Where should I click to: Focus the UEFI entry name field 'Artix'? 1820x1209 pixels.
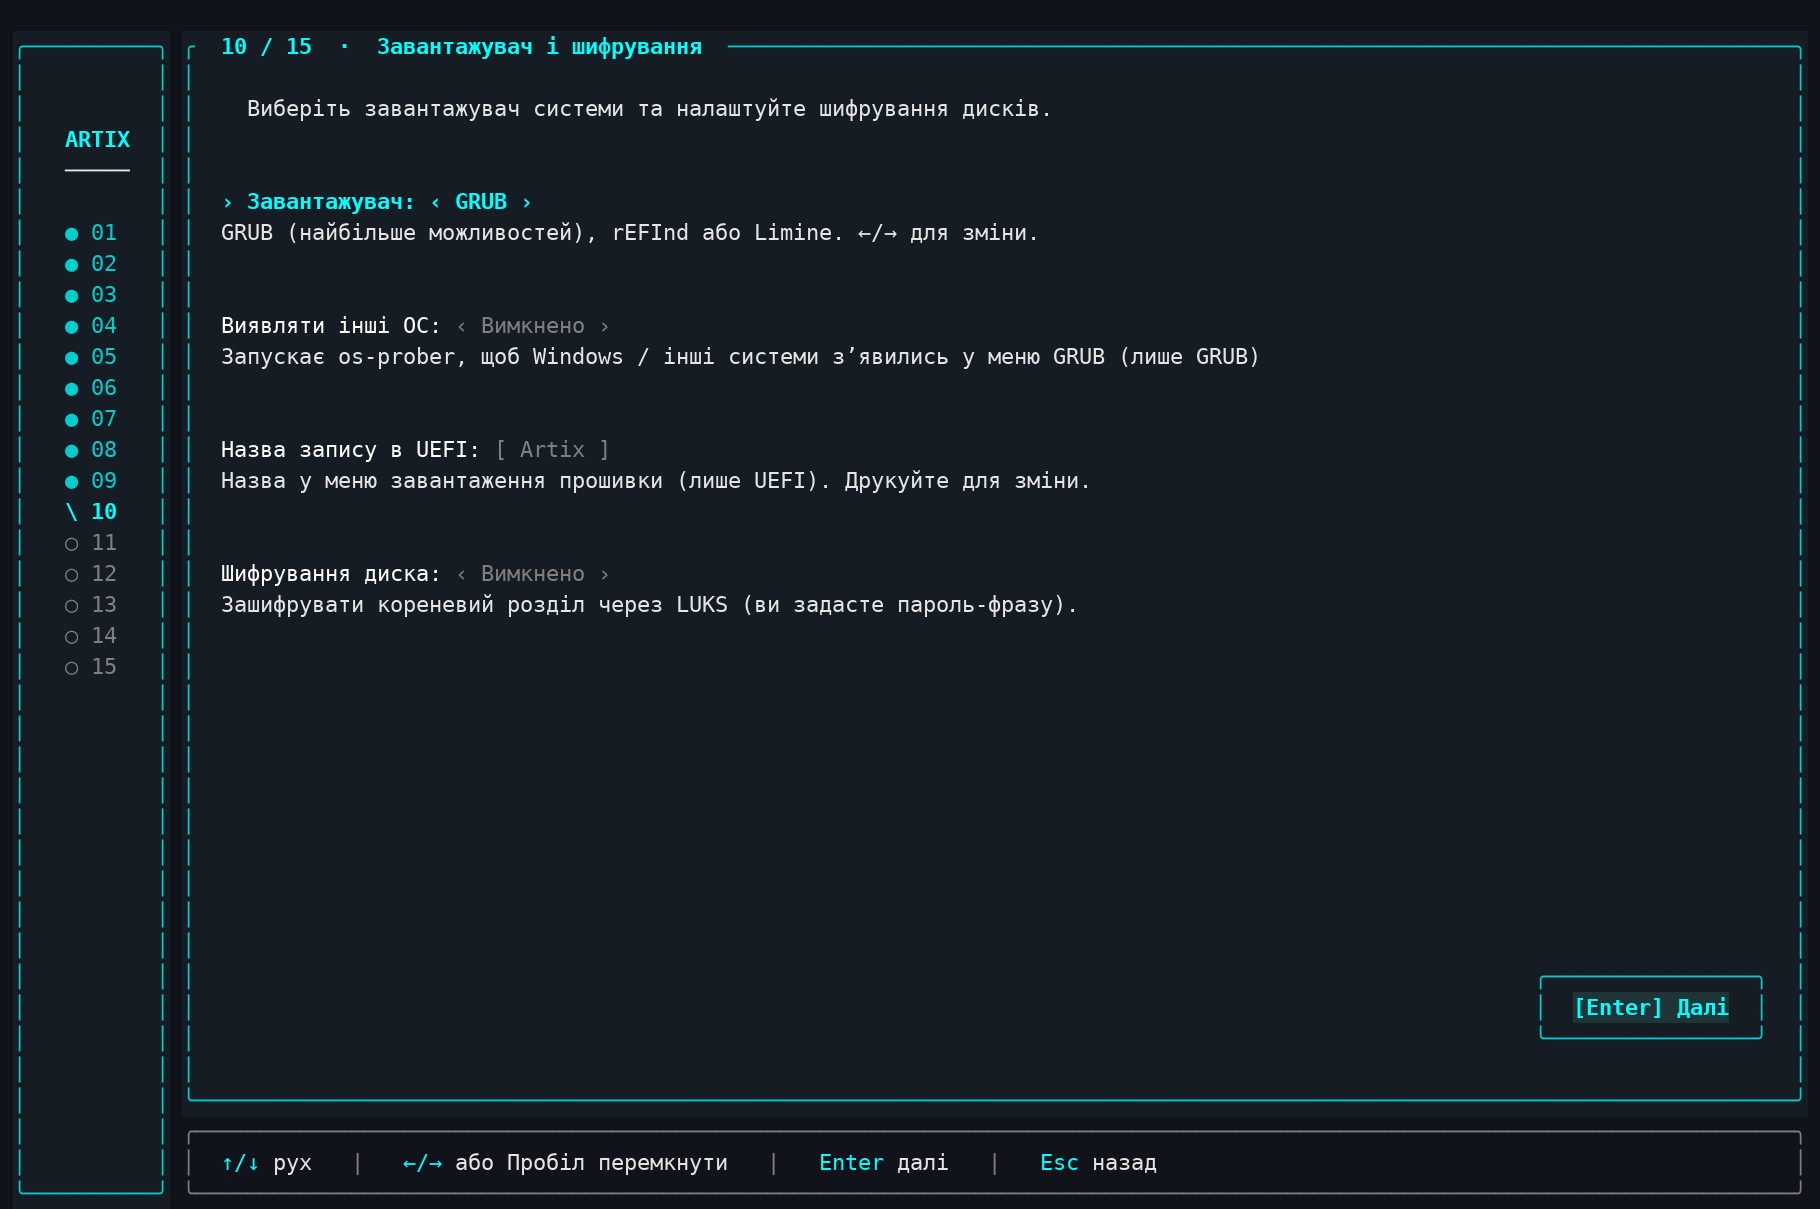tap(552, 450)
